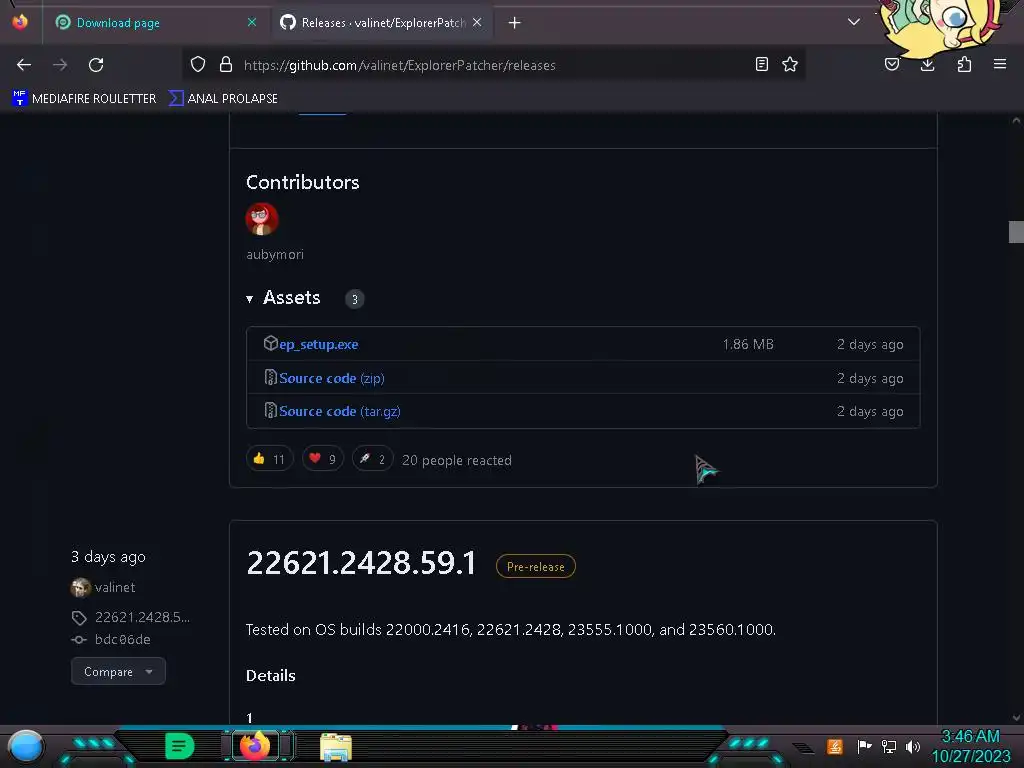
Task: Click the '1.86 MB' file size
Action: pyautogui.click(x=748, y=344)
